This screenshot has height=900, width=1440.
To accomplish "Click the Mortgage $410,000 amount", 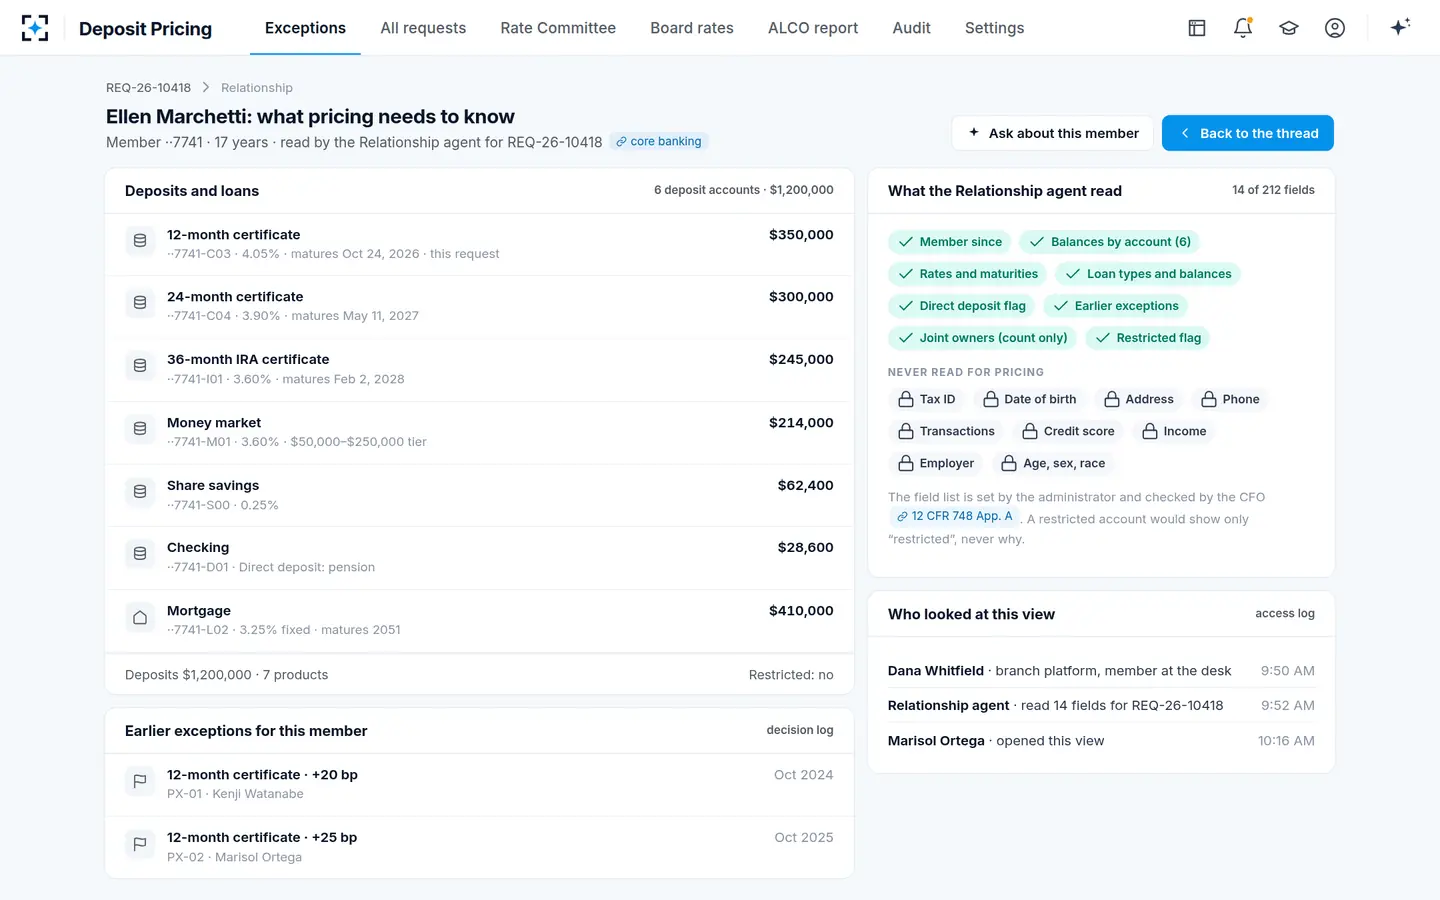I will 801,611.
